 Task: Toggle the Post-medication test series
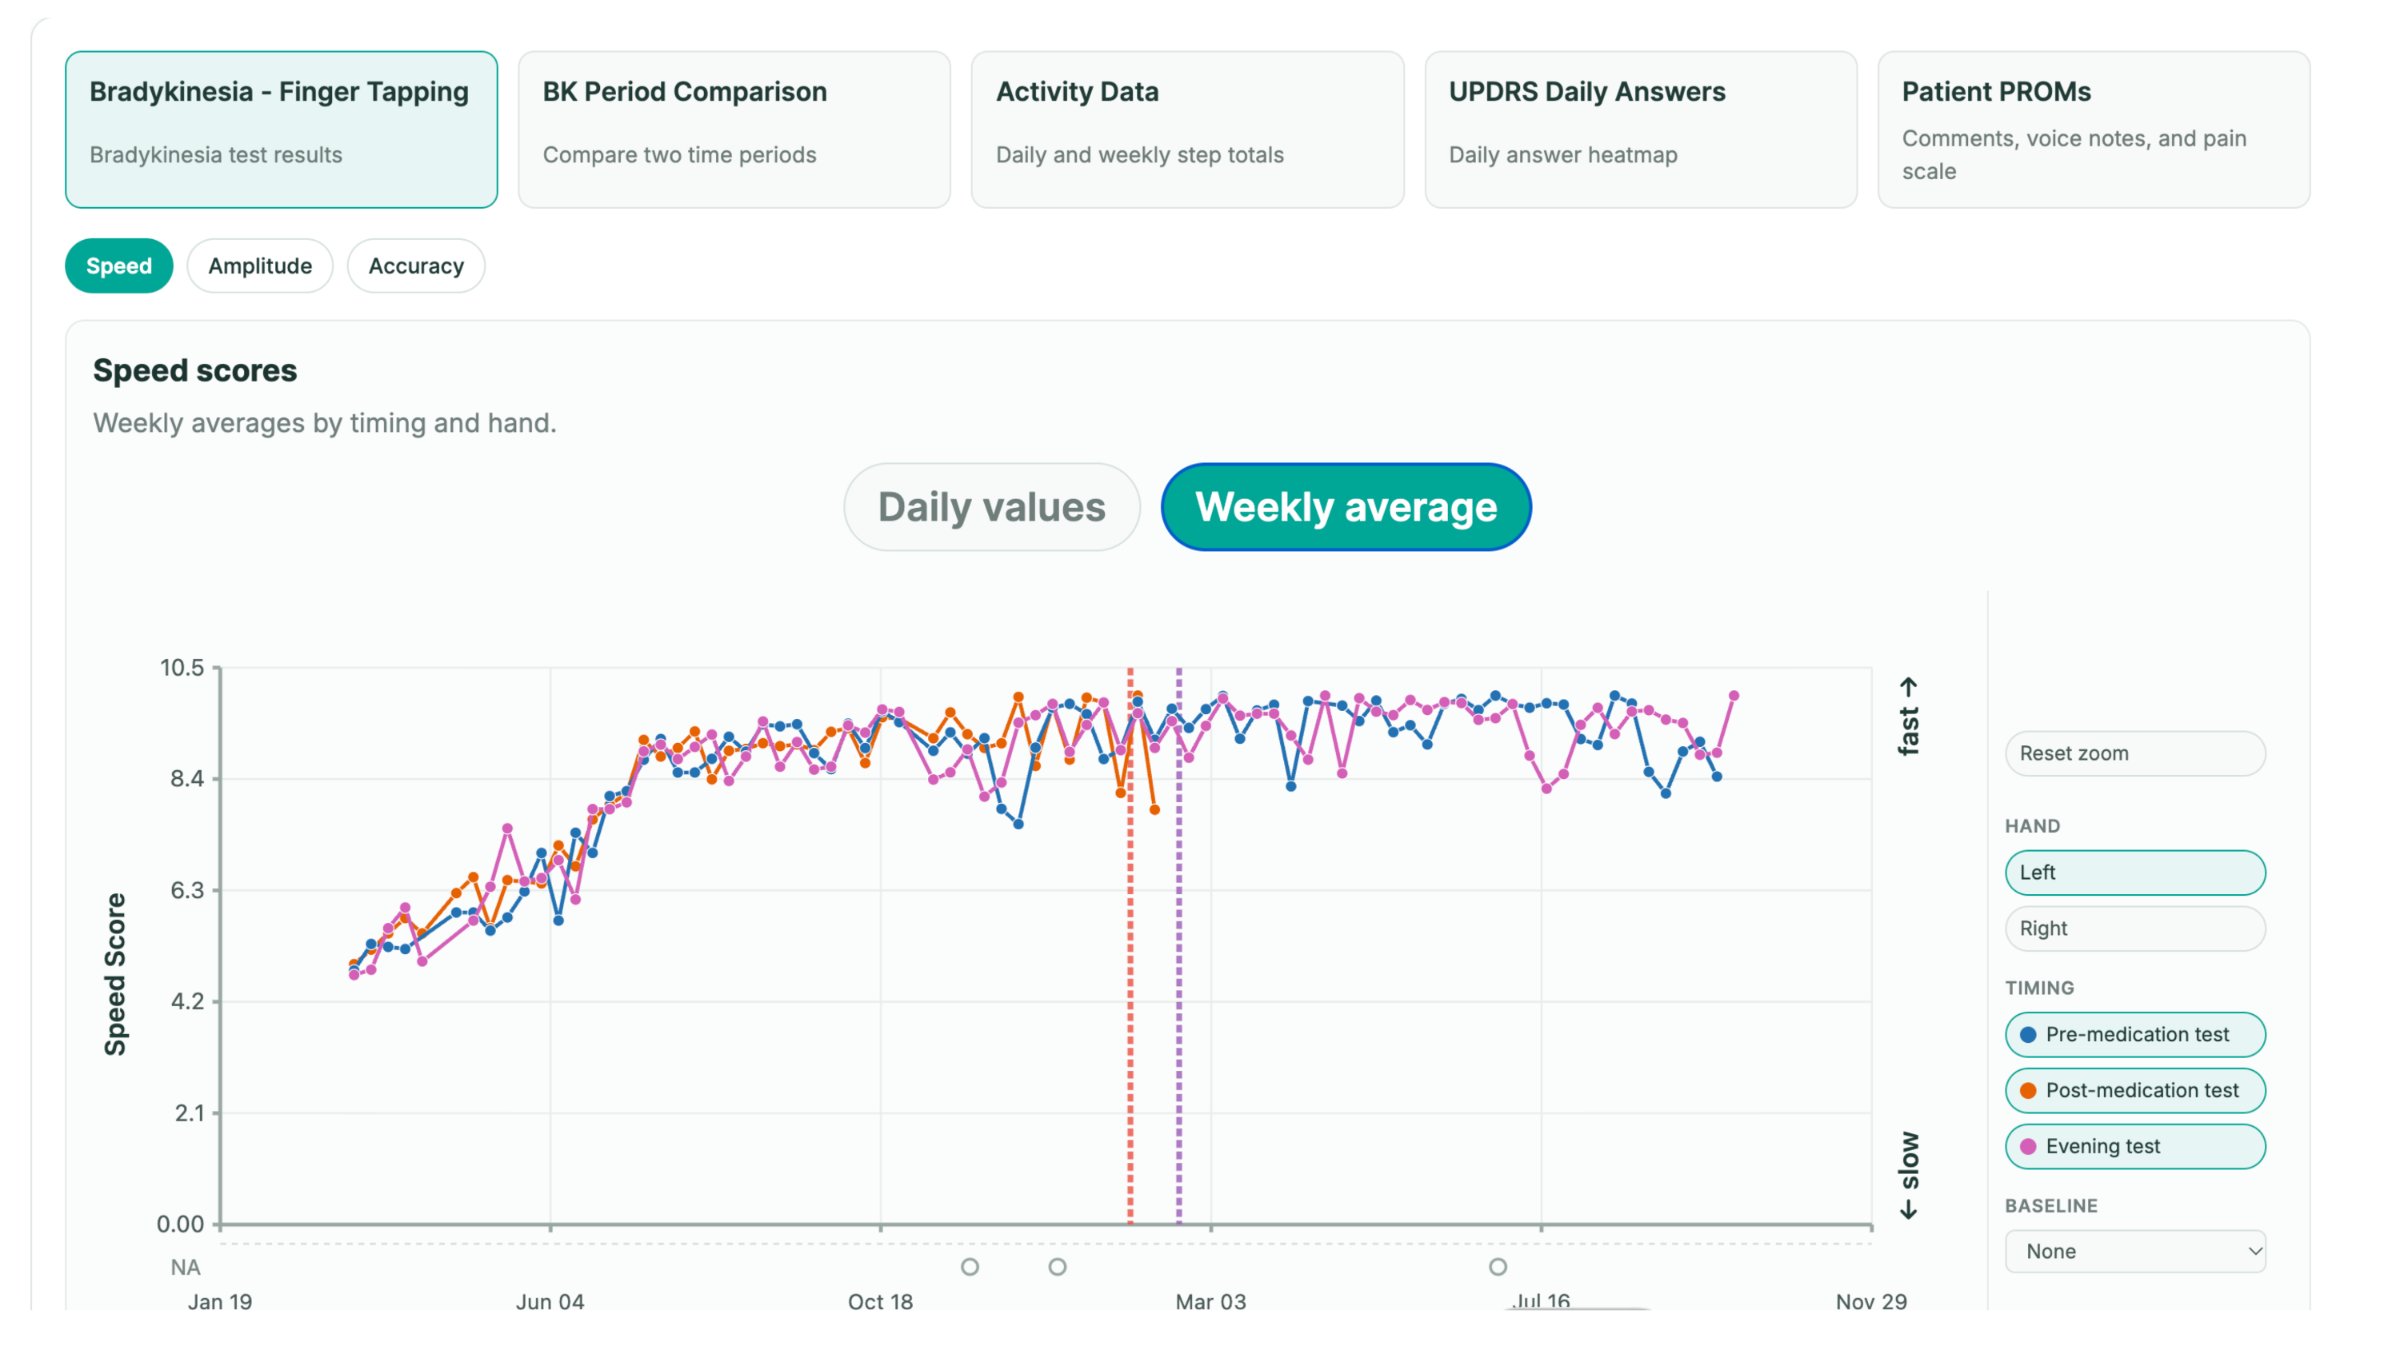click(x=2135, y=1091)
